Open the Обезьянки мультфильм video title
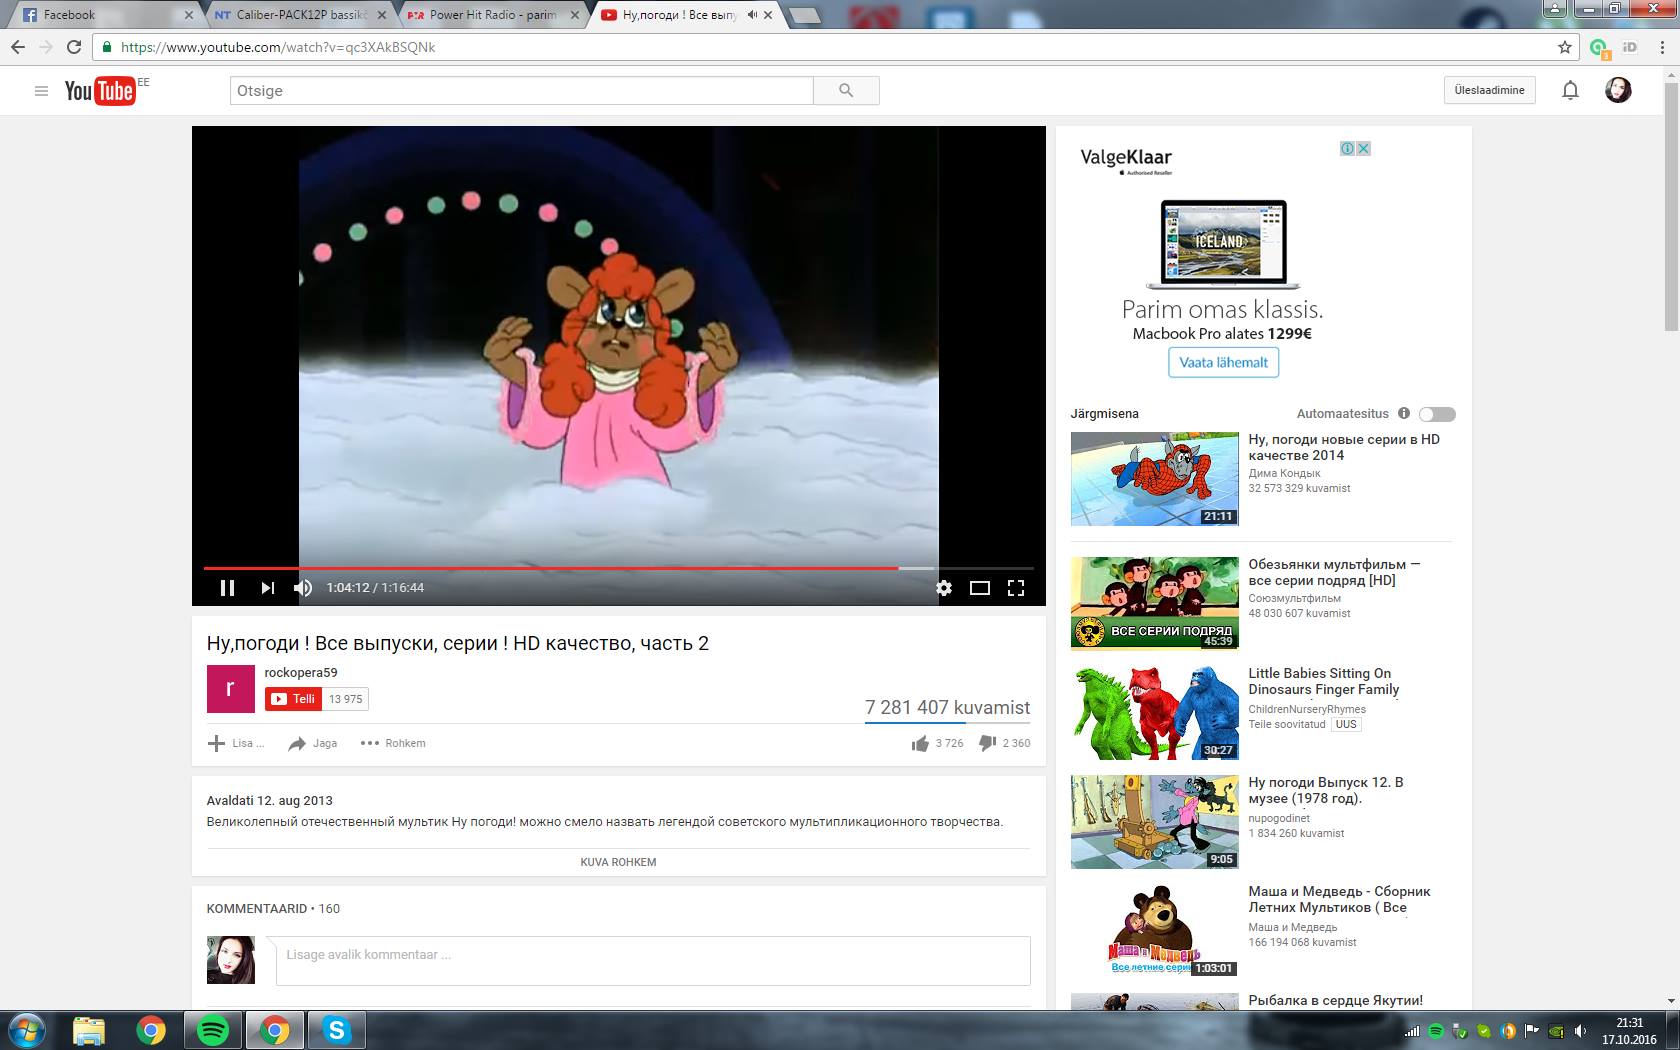1680x1050 pixels. (1334, 572)
